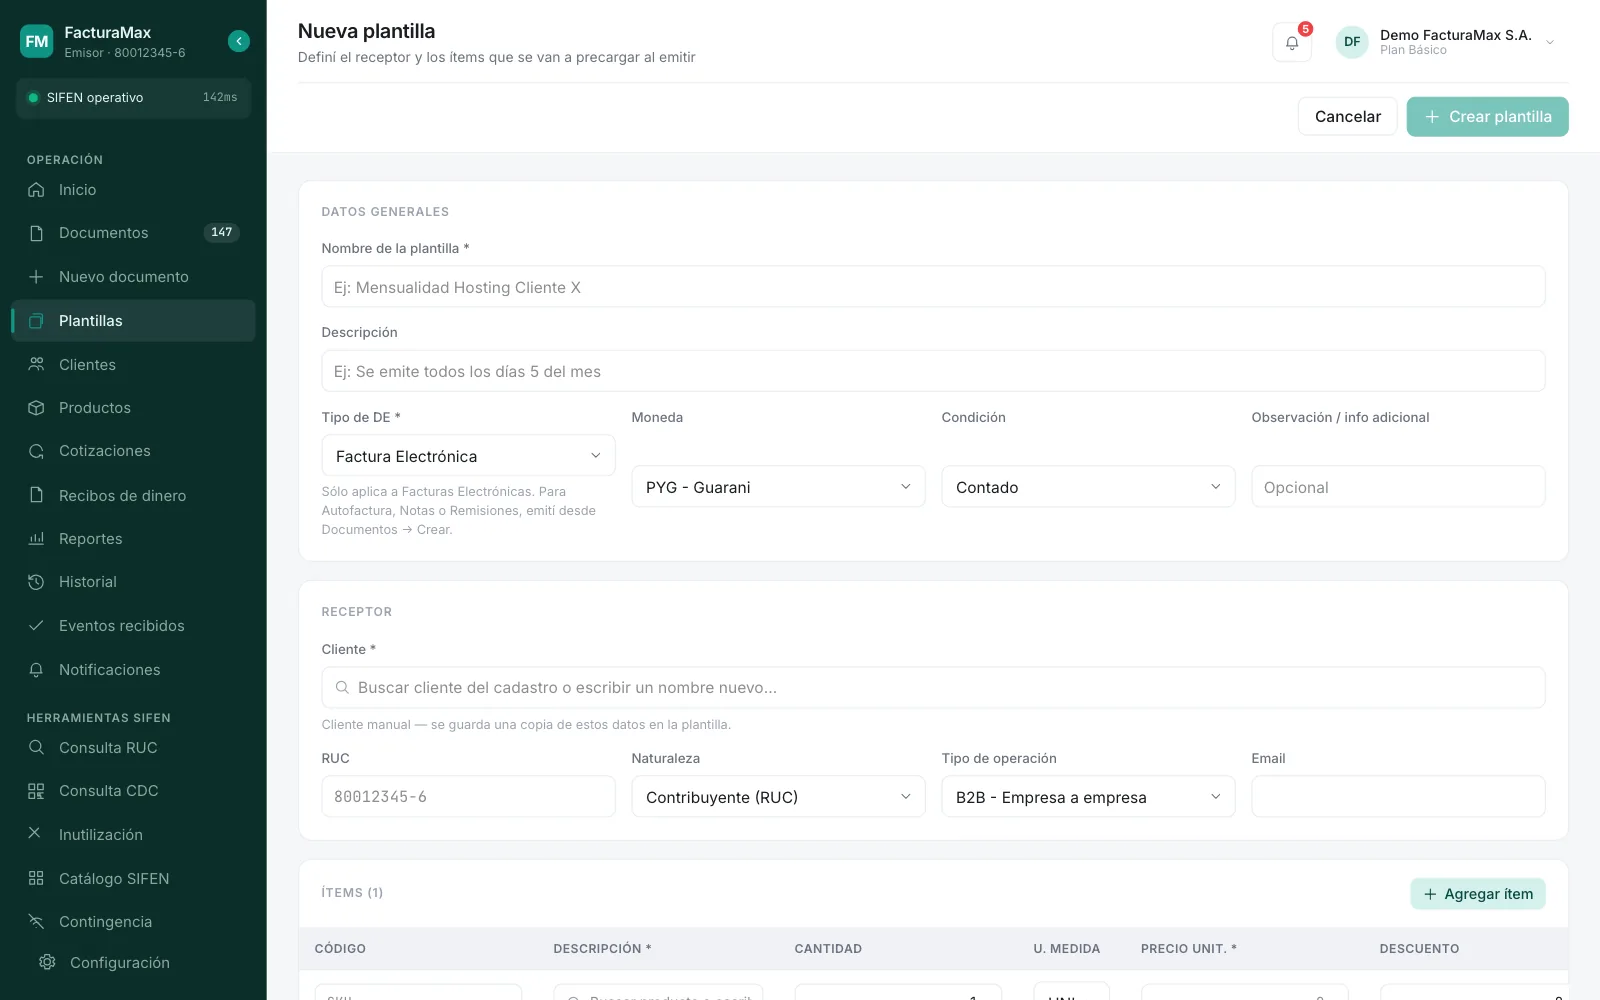The image size is (1600, 1000).
Task: Click the SIFEN operativo status indicator
Action: click(133, 98)
